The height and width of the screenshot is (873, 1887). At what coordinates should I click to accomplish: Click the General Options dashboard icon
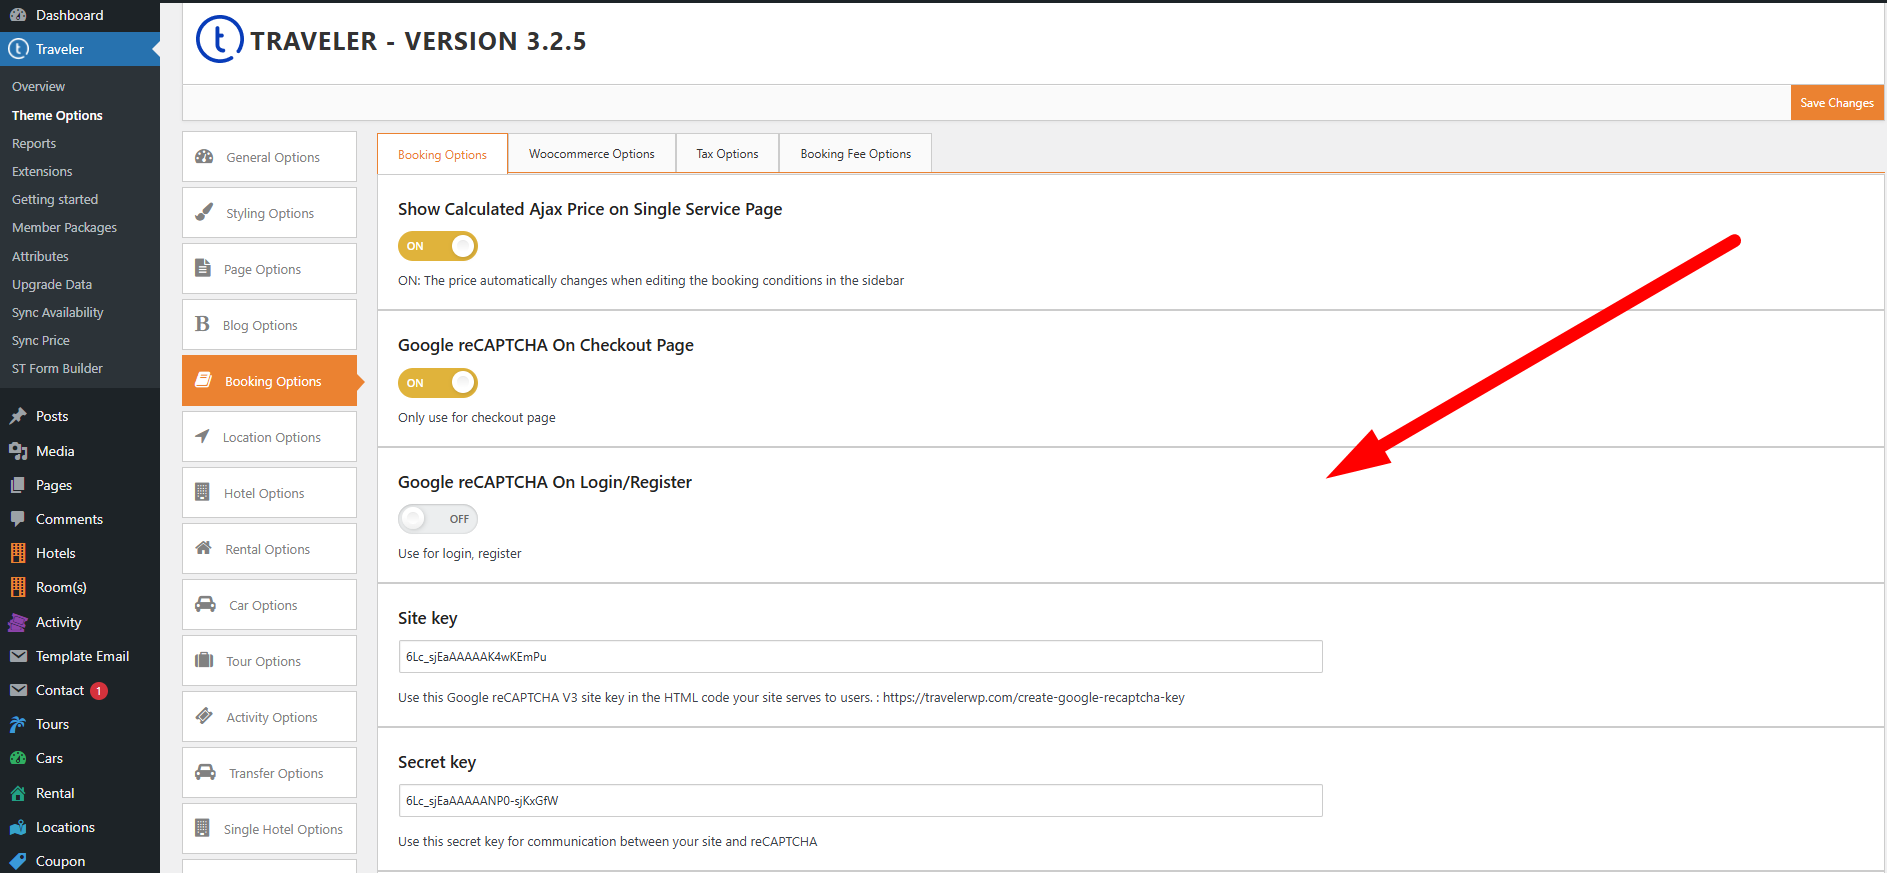205,157
